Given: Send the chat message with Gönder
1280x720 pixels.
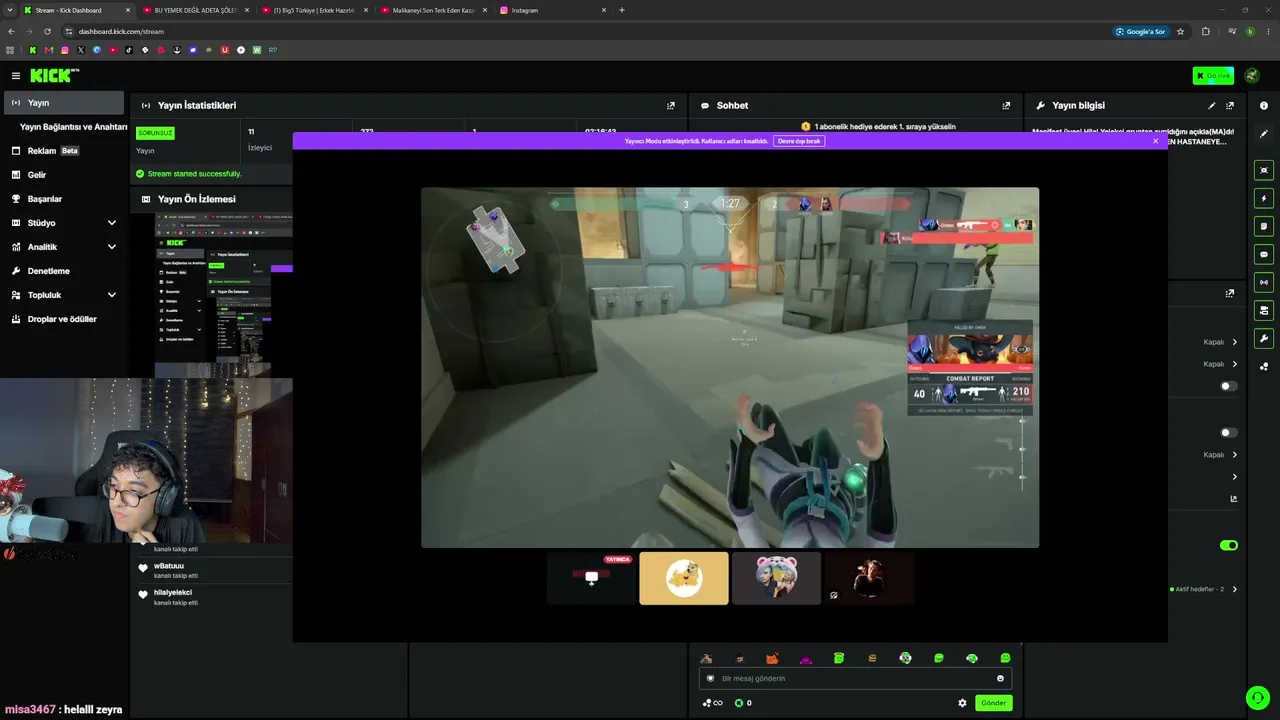Looking at the screenshot, I should (x=993, y=703).
